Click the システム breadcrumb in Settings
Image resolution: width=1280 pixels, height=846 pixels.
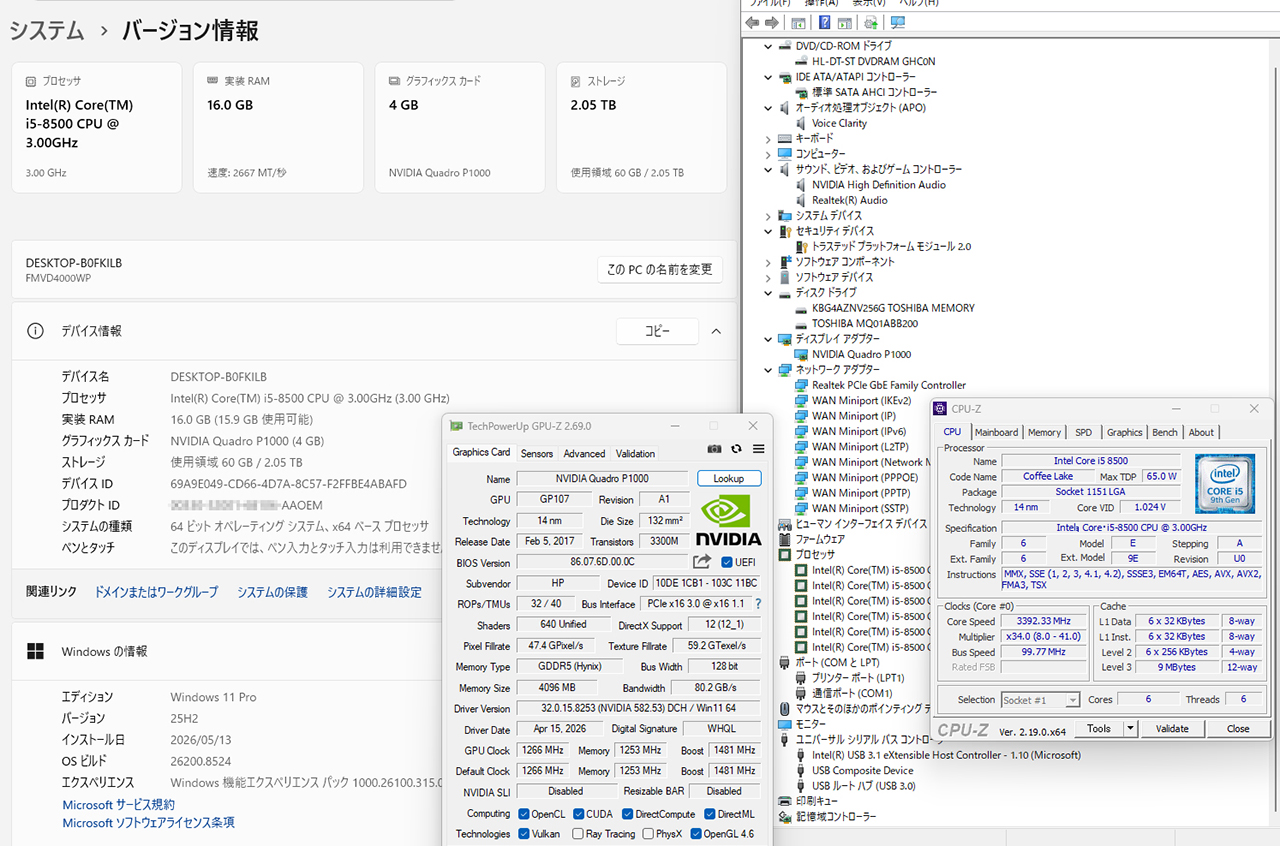pos(46,31)
